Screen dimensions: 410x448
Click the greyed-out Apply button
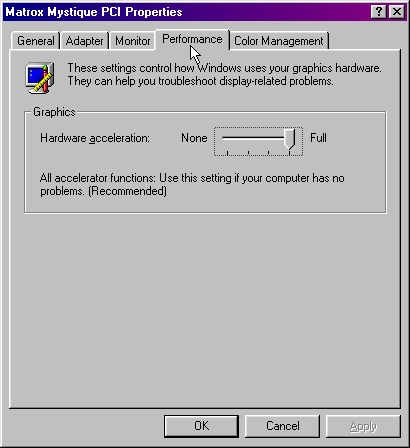click(x=363, y=426)
